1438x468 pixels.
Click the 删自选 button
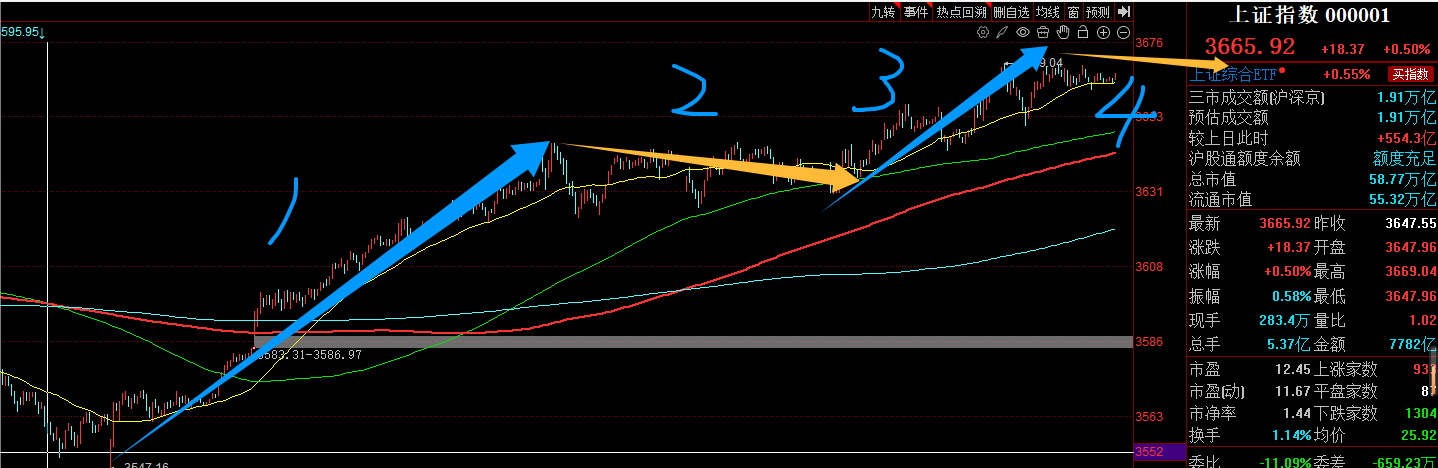pos(1012,12)
